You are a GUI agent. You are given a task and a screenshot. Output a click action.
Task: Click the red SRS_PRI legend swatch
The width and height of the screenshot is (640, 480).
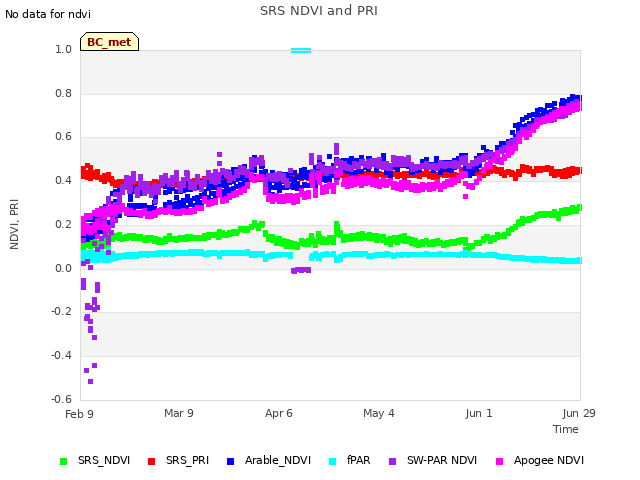[151, 461]
